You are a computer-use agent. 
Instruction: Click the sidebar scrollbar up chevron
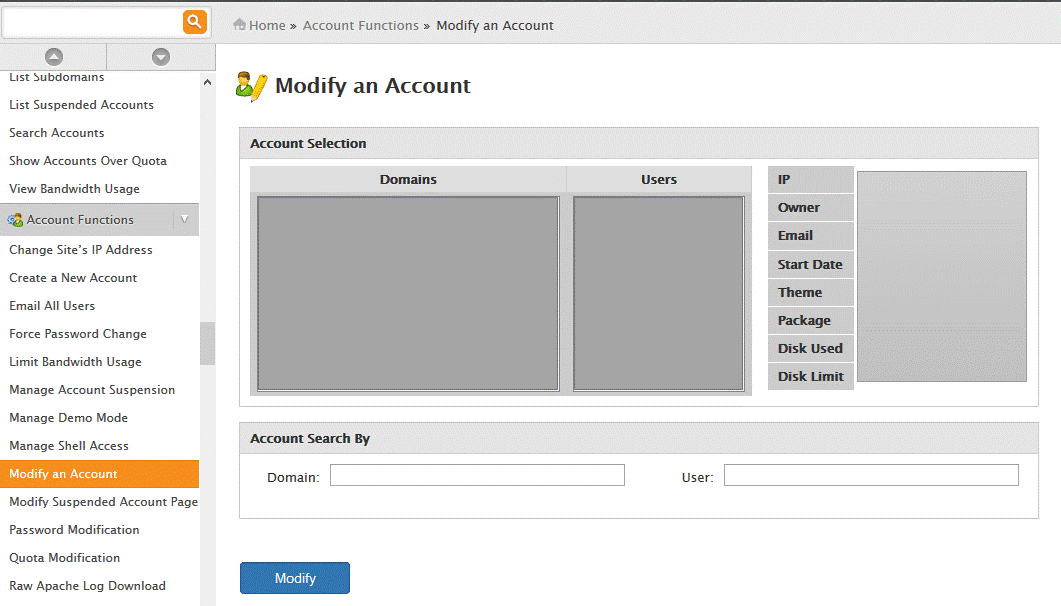(x=207, y=84)
